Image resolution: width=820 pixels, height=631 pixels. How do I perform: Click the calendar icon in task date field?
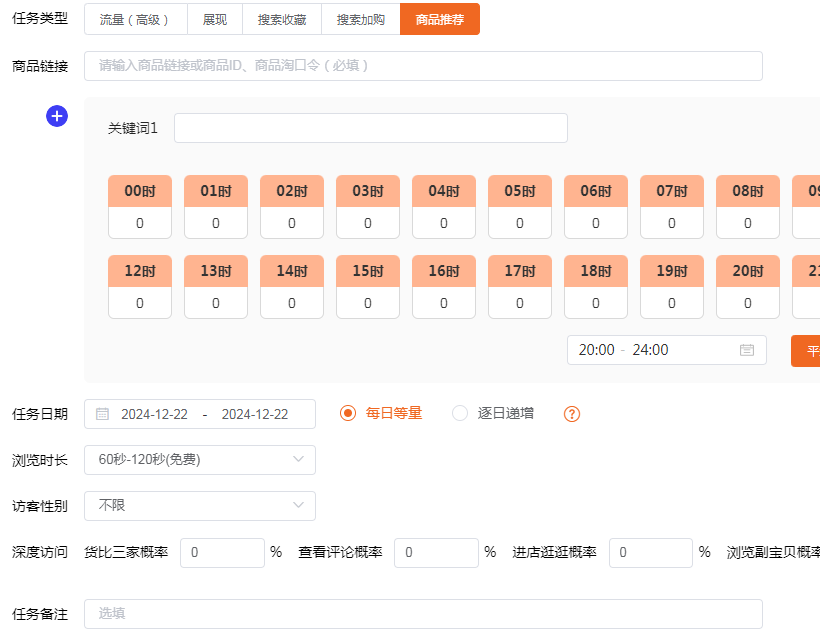(x=102, y=414)
